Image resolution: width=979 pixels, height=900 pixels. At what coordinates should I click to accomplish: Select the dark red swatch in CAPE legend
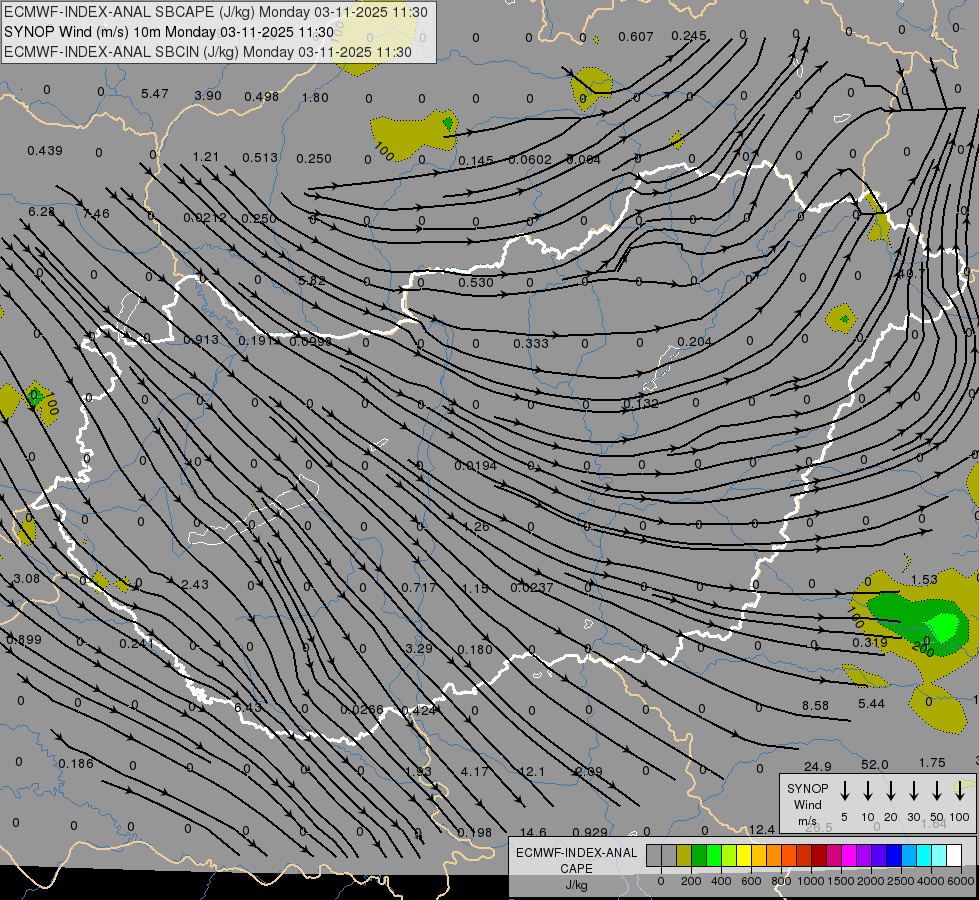click(x=819, y=855)
